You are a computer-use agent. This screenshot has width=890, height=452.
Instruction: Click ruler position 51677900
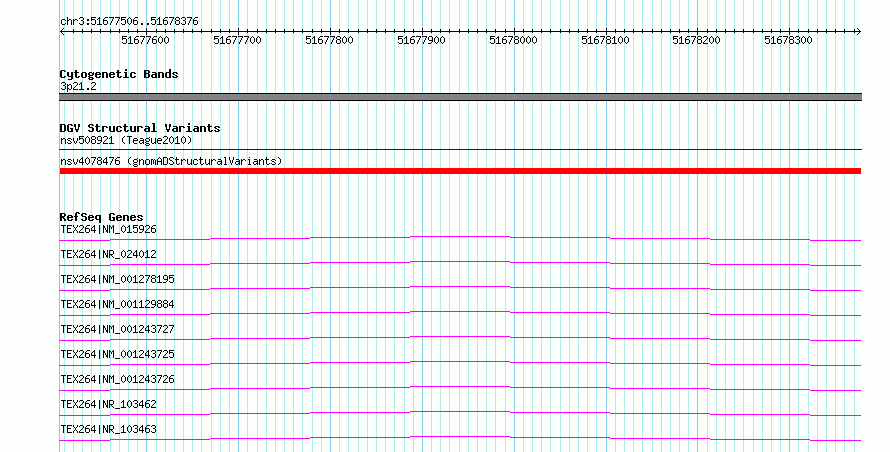[421, 40]
